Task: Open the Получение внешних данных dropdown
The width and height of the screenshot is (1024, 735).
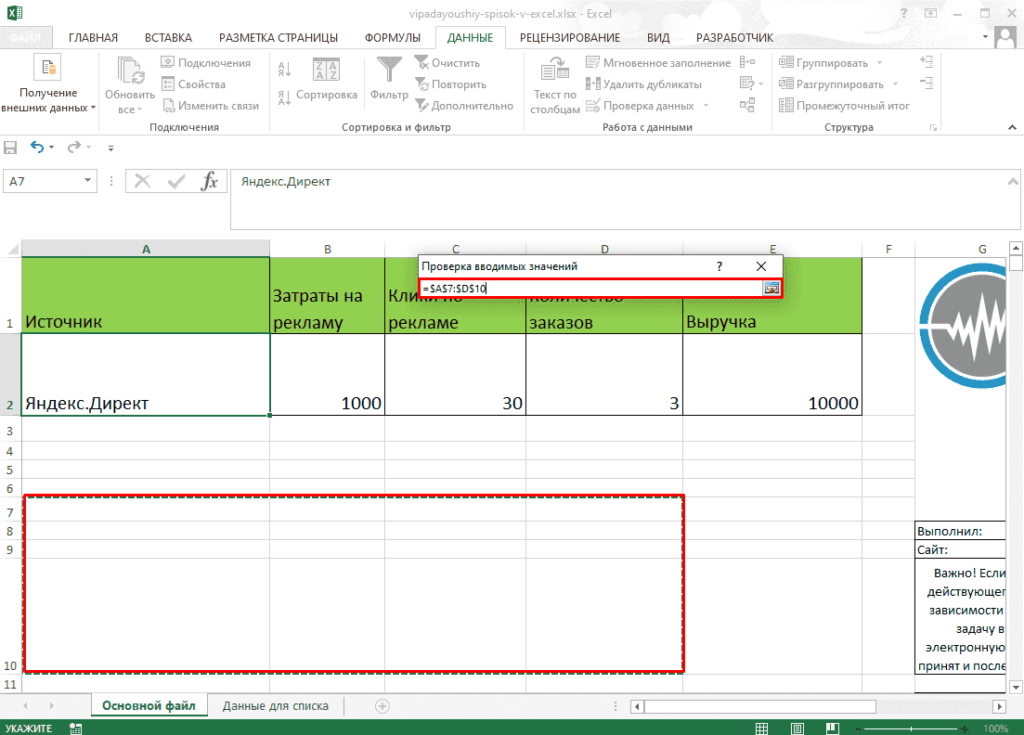Action: 48,100
